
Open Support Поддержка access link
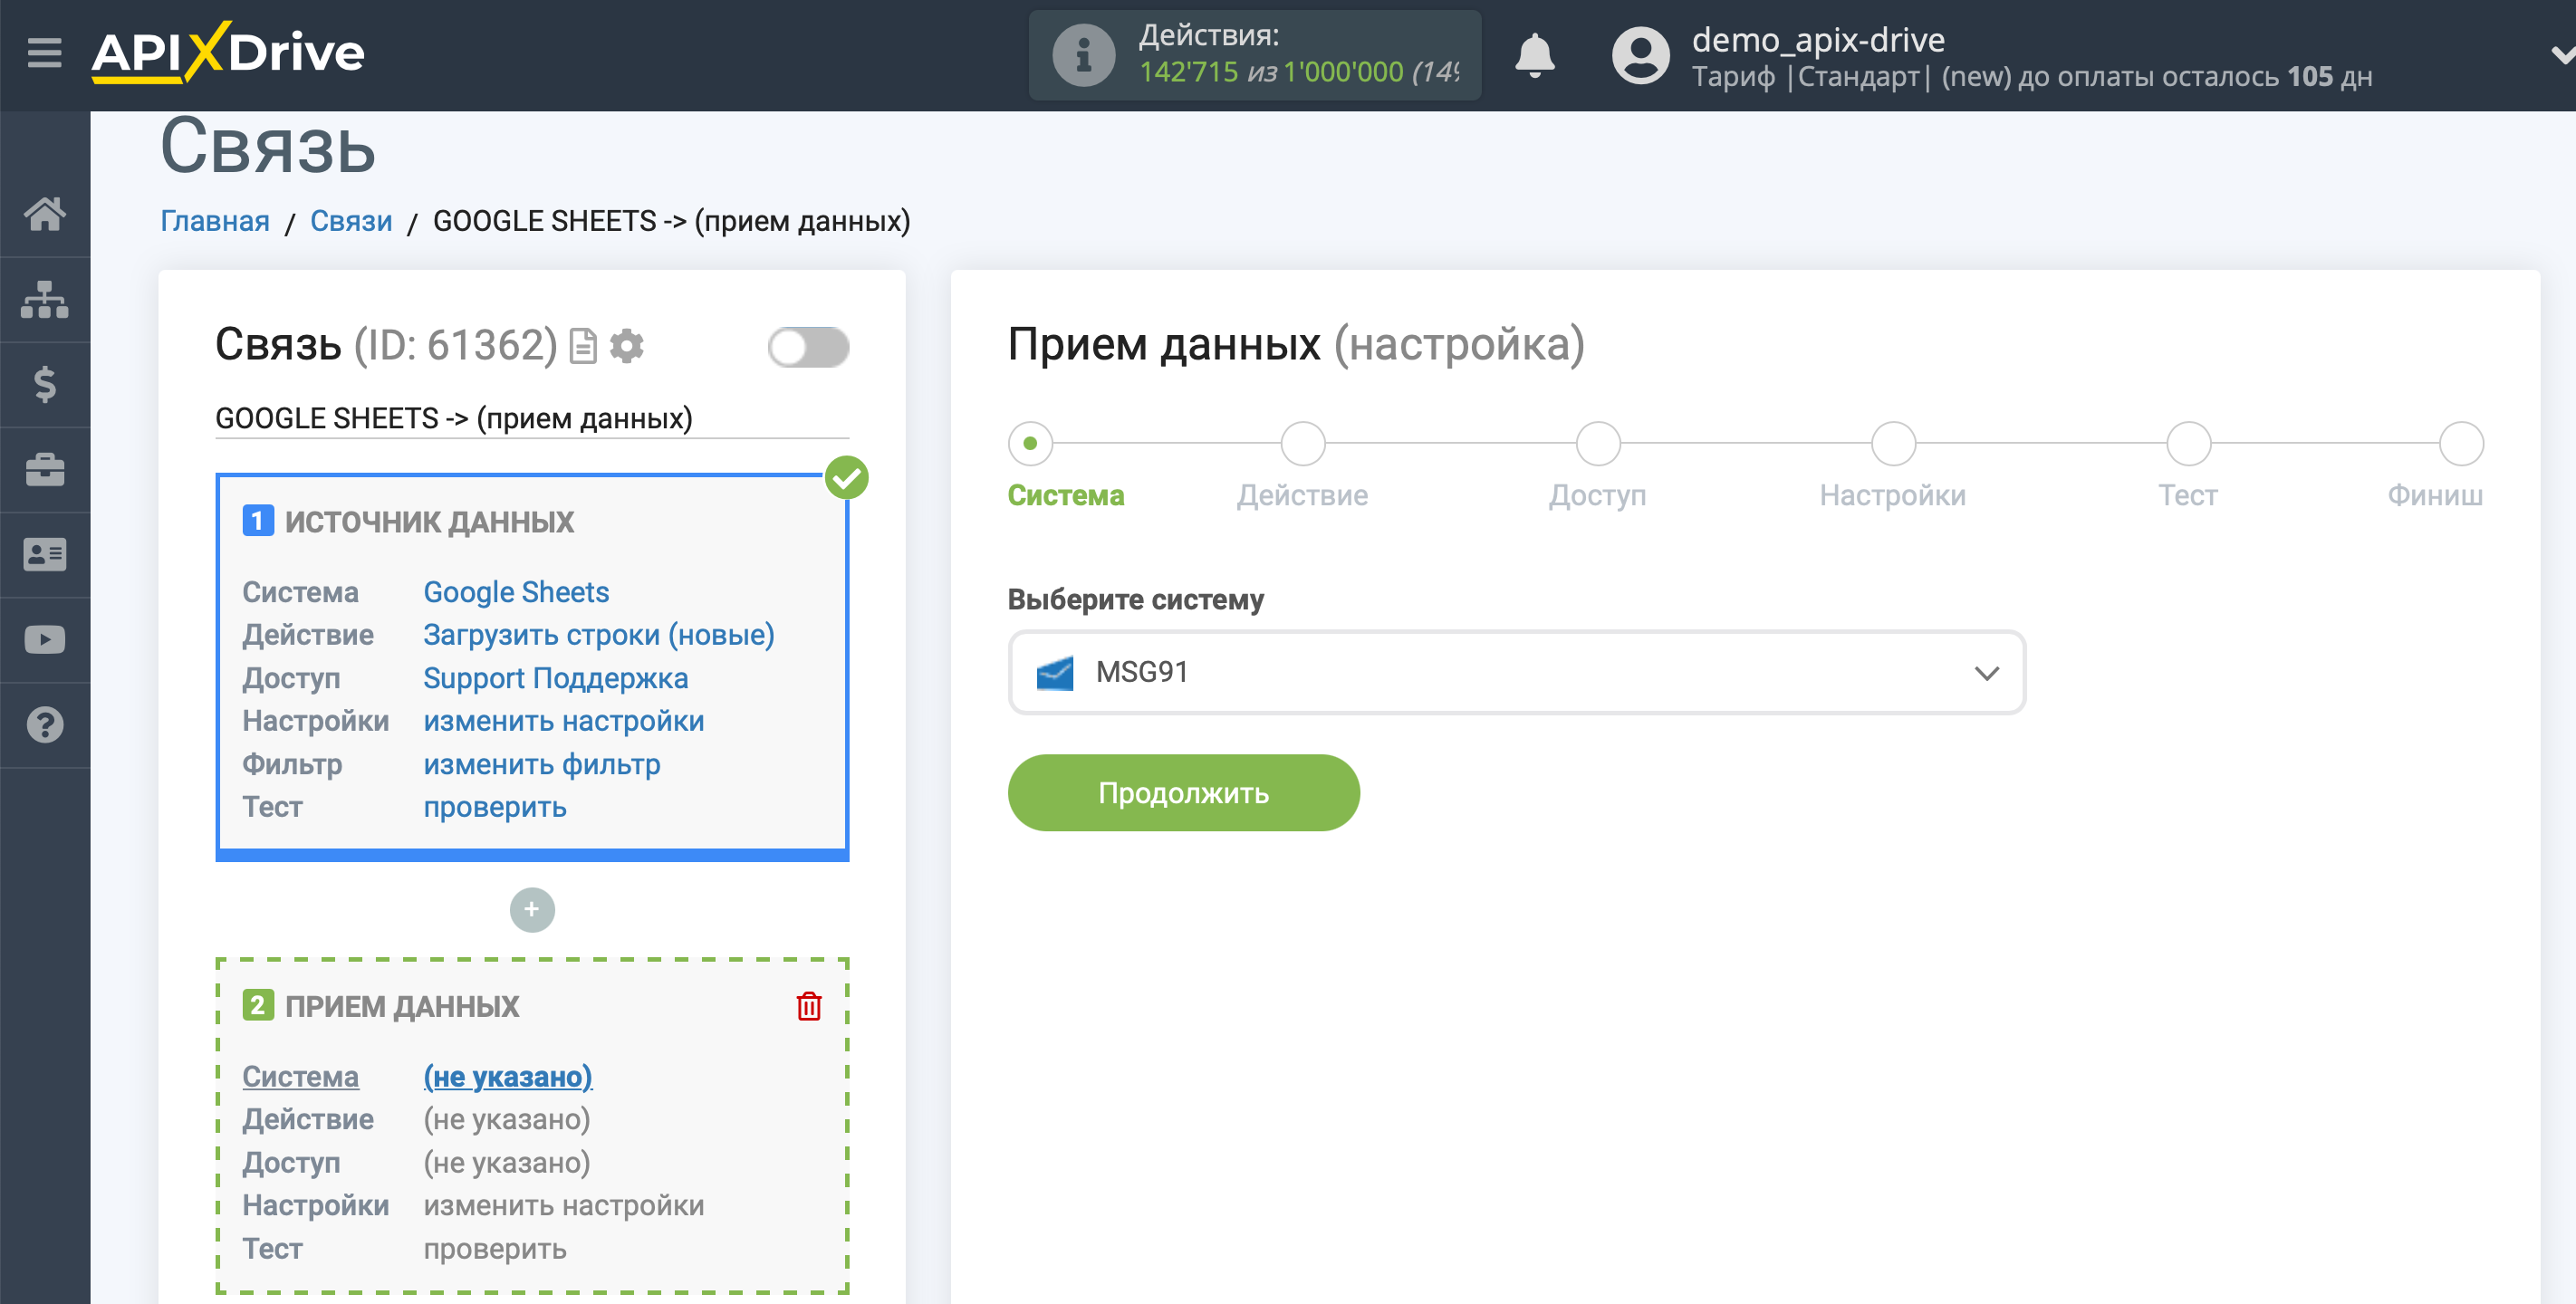coord(556,678)
